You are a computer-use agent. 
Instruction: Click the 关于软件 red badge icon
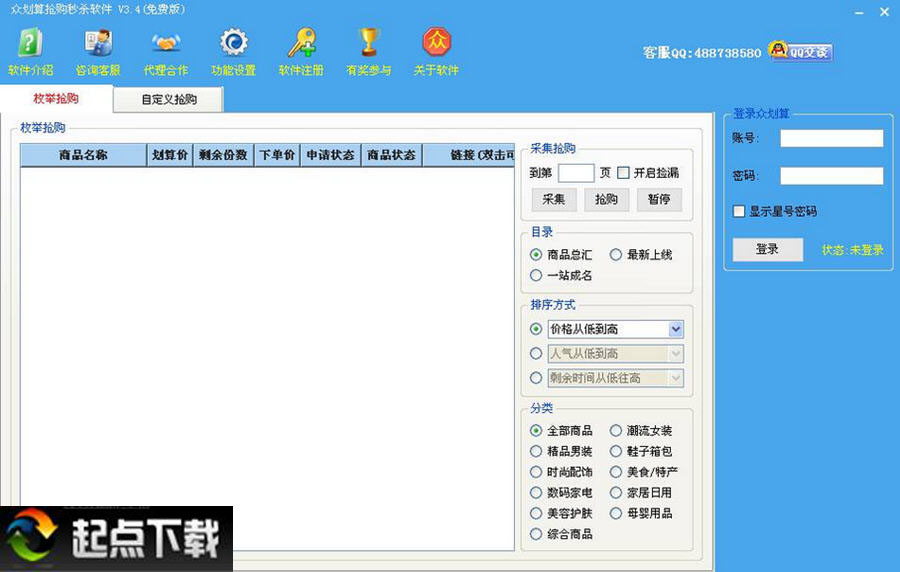coord(437,41)
